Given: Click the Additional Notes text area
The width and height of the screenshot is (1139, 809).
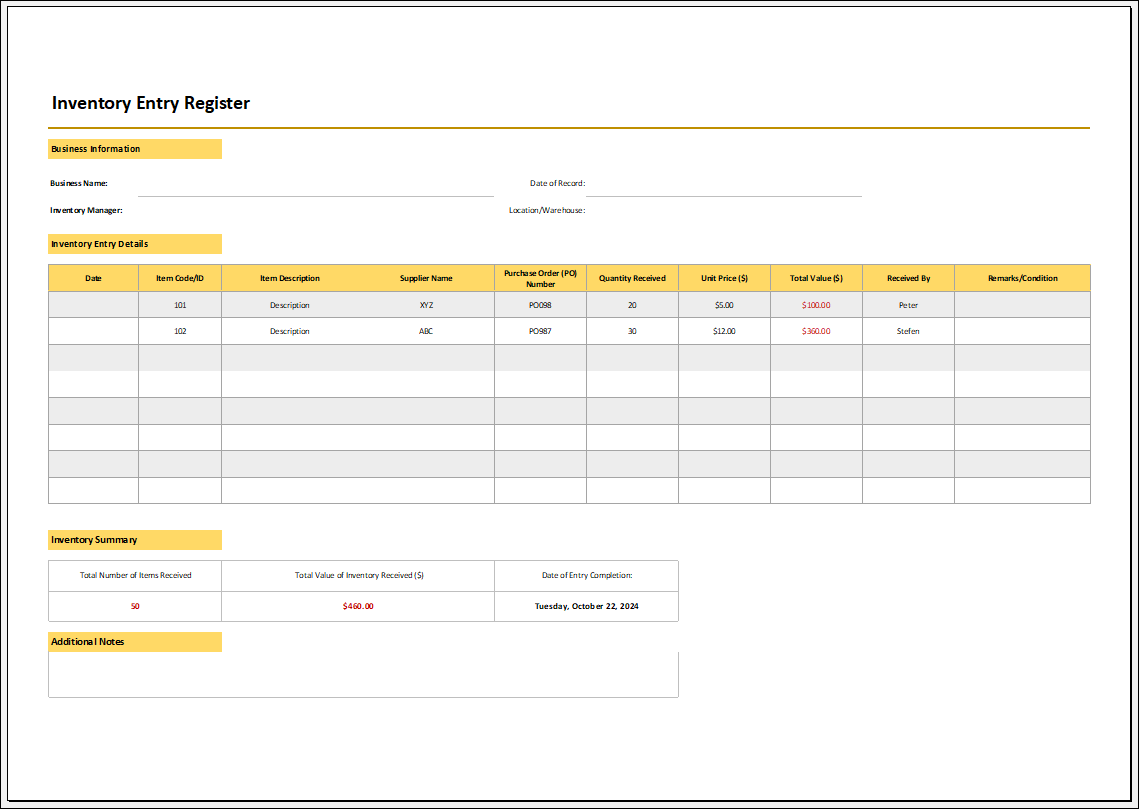Looking at the screenshot, I should [x=363, y=673].
